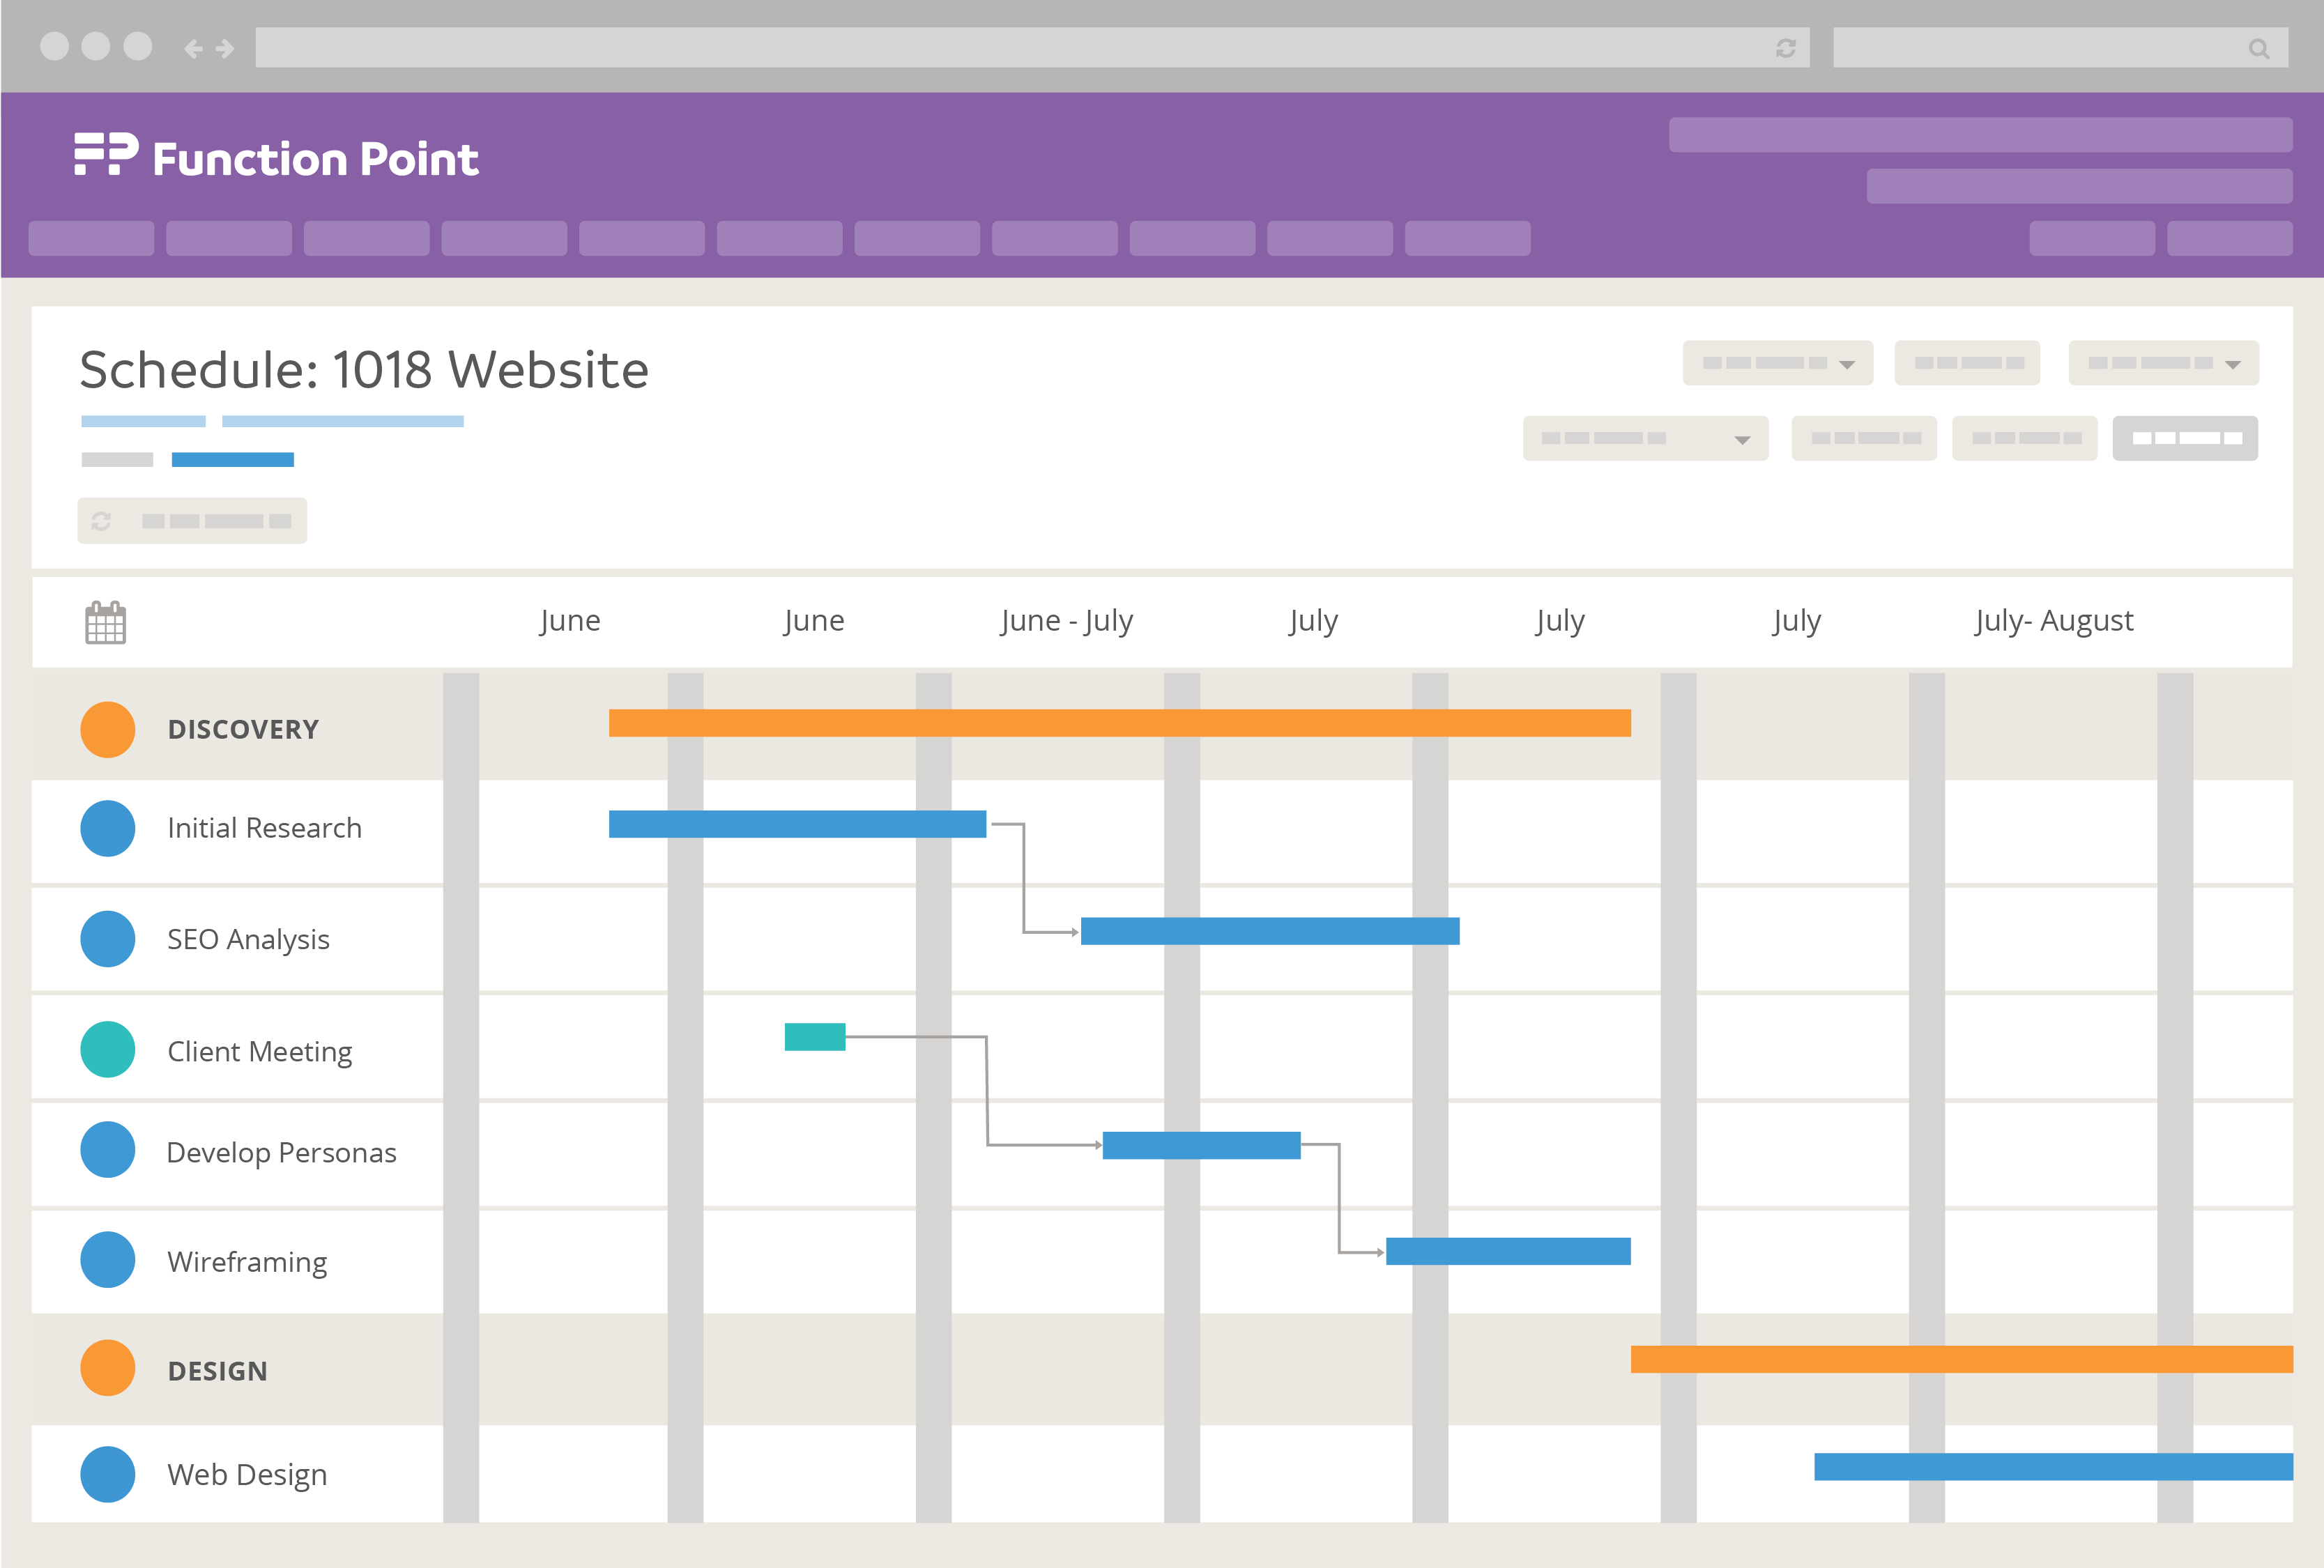Click the Wireframing task bar in the Gantt chart
Viewport: 2324px width, 1568px height.
(1508, 1251)
